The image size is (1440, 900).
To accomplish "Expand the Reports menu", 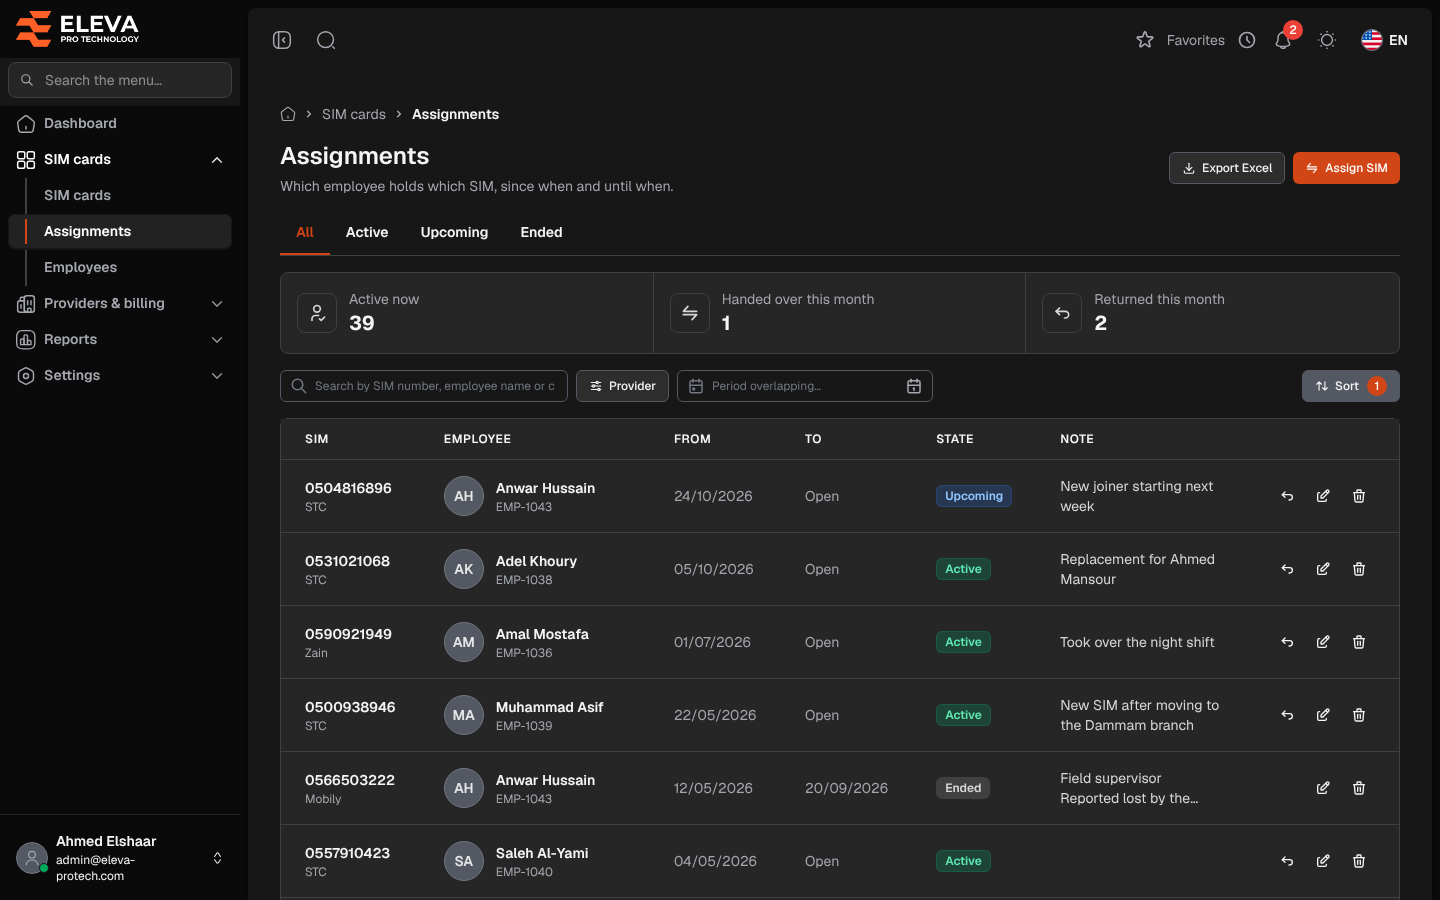I will (120, 339).
